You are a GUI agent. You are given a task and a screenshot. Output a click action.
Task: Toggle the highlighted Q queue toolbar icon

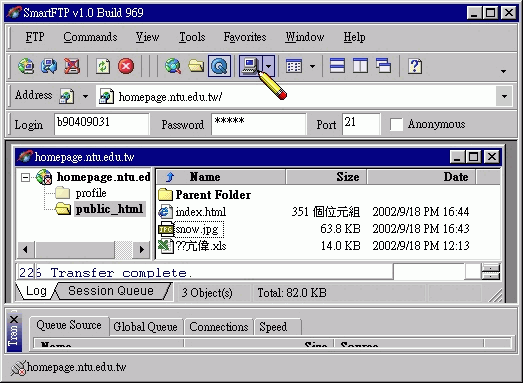(219, 66)
